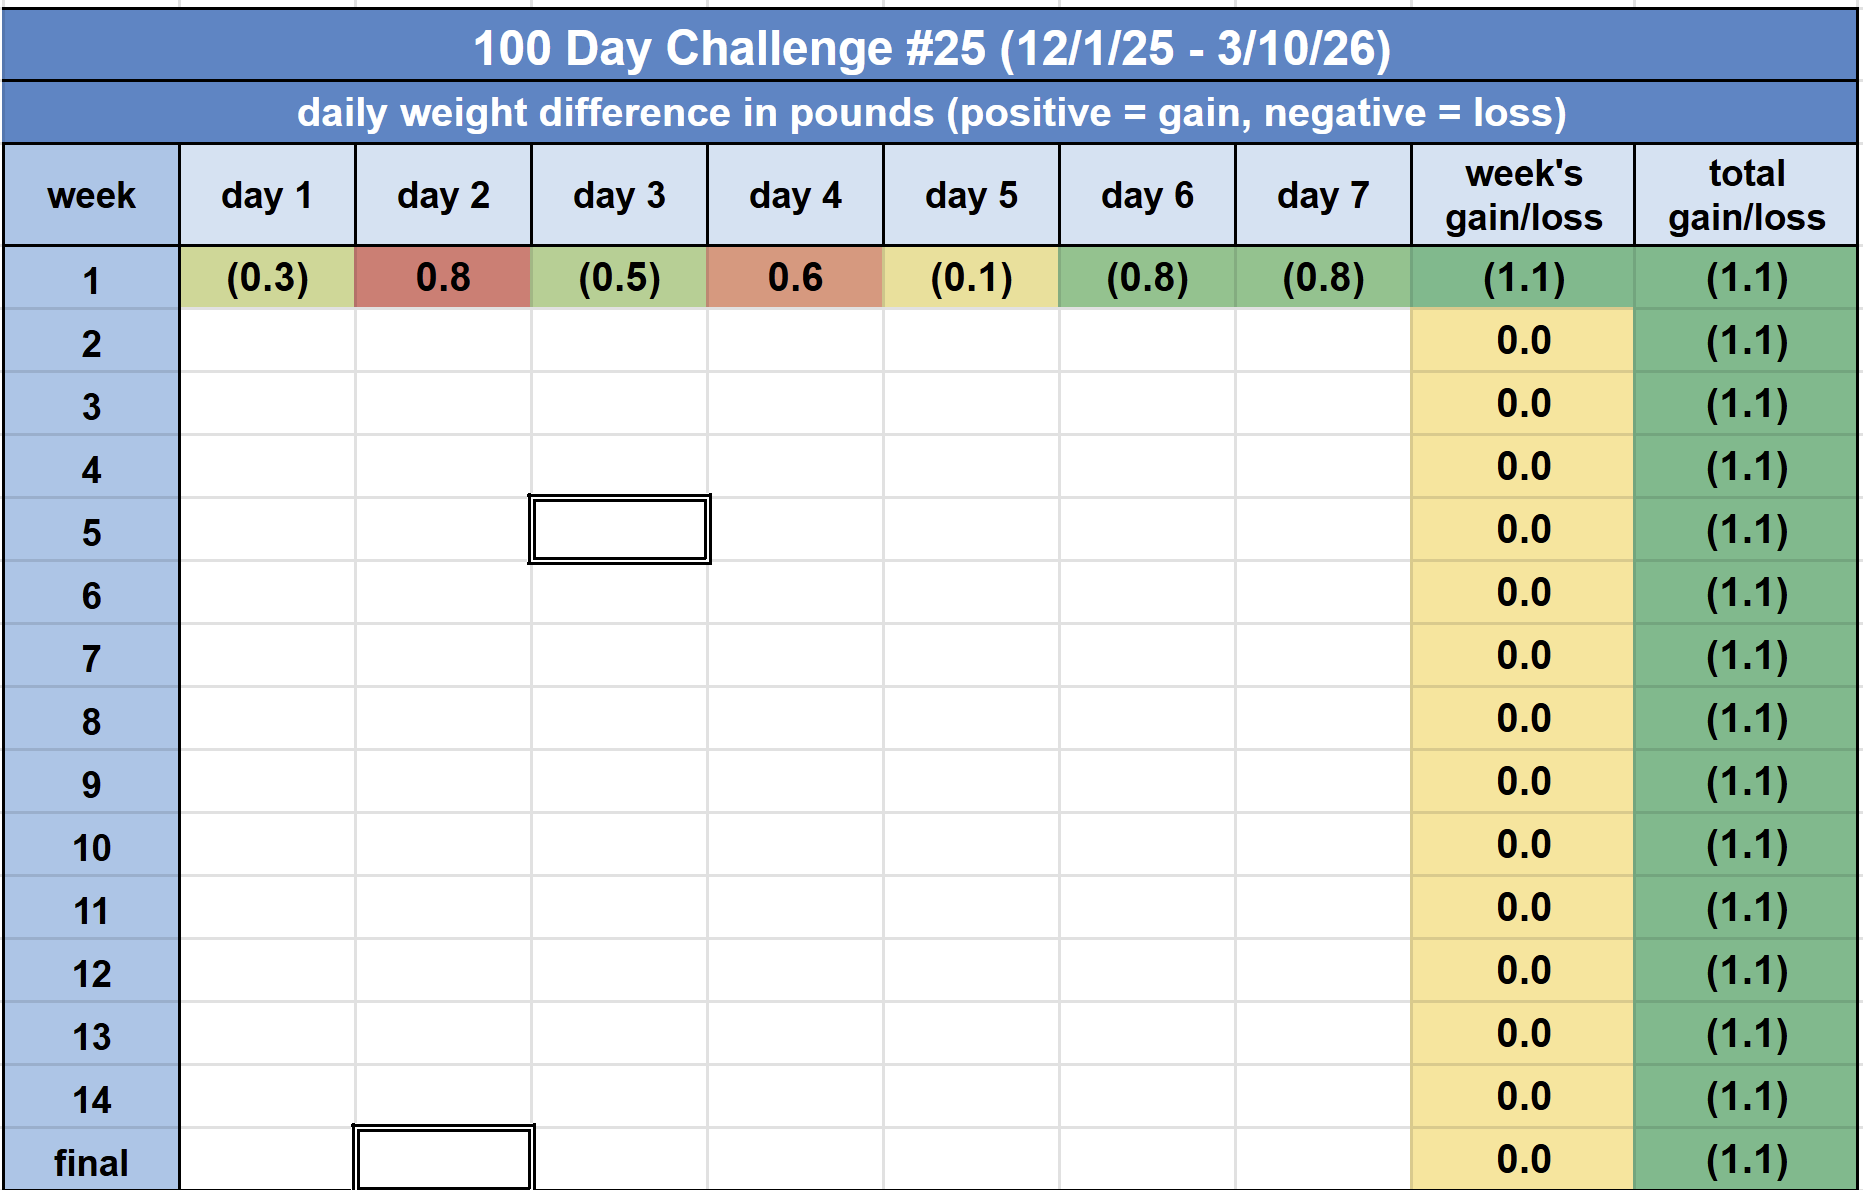This screenshot has height=1190, width=1863.
Task: Click week 8 row label cell
Action: pos(91,721)
